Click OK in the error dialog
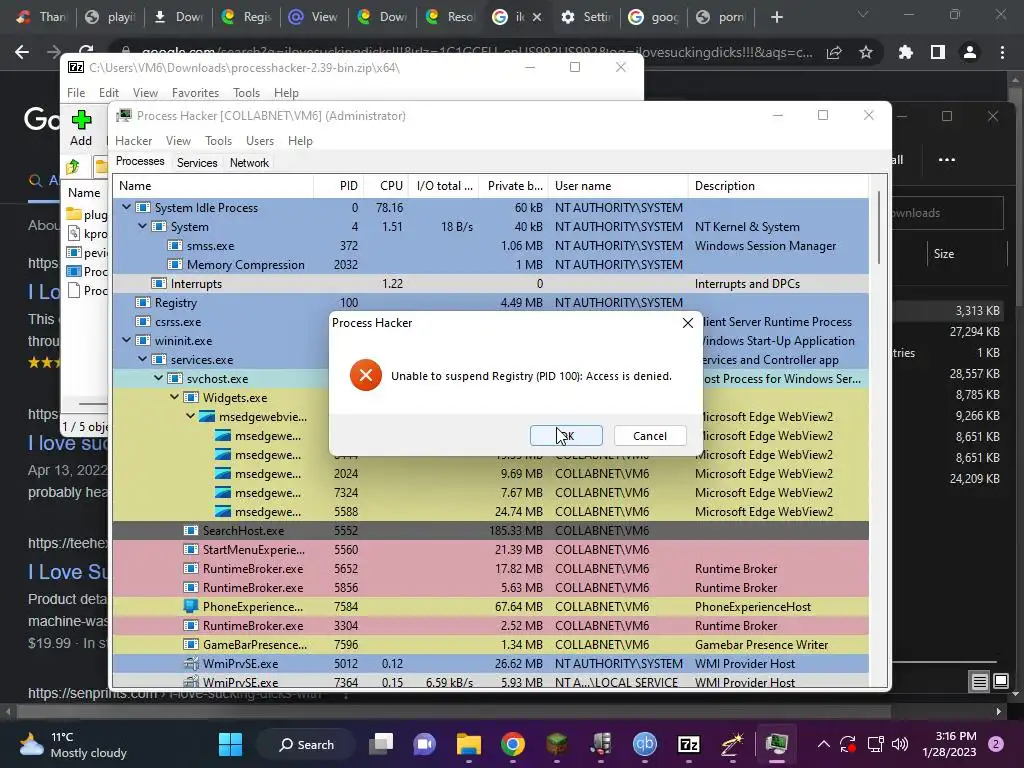1024x768 pixels. (566, 436)
